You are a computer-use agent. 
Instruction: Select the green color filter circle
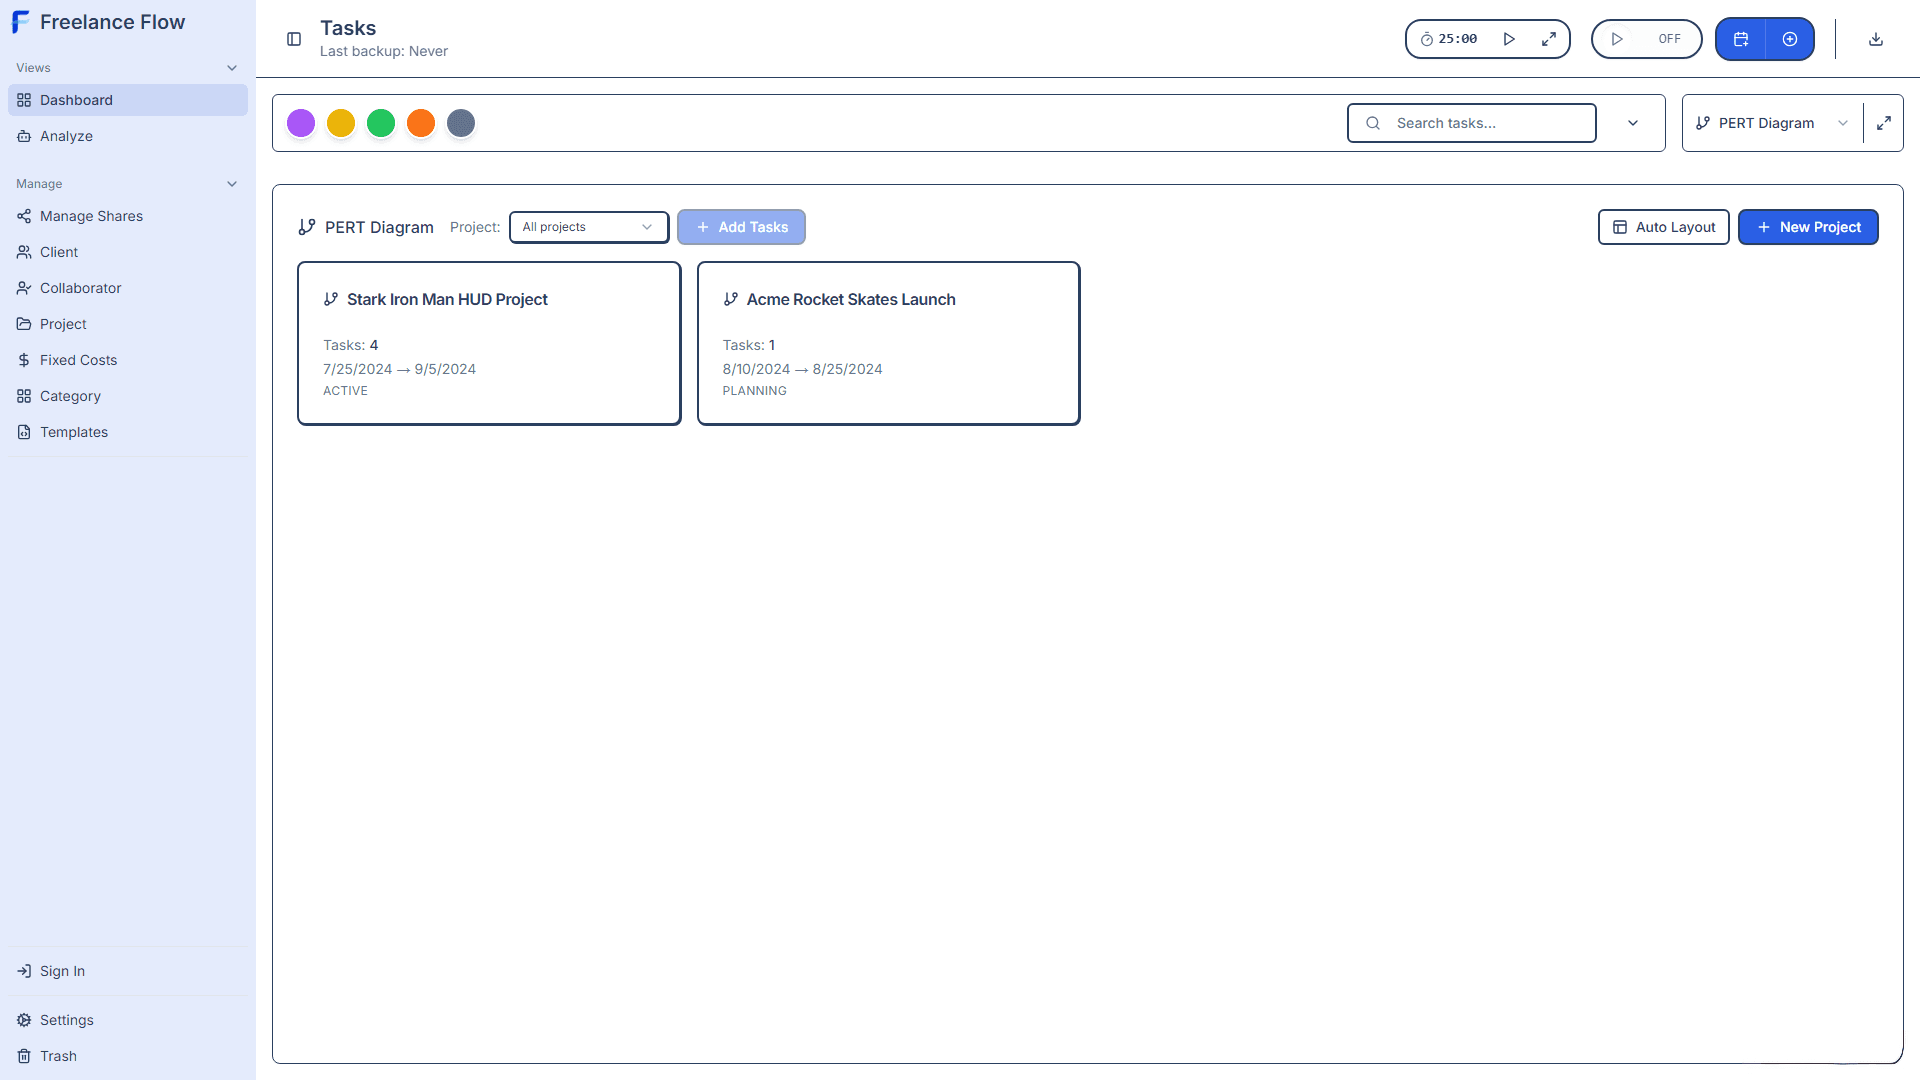(381, 123)
